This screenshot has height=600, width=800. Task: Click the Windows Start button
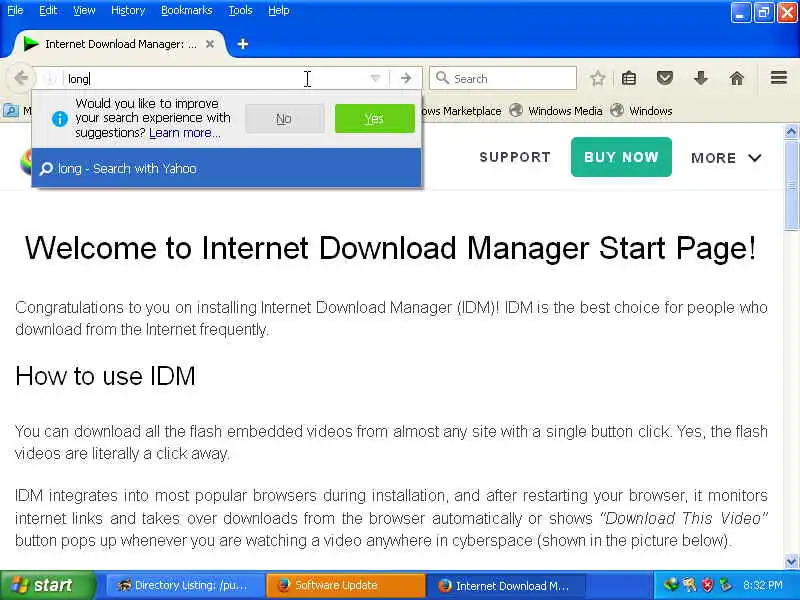(x=47, y=585)
